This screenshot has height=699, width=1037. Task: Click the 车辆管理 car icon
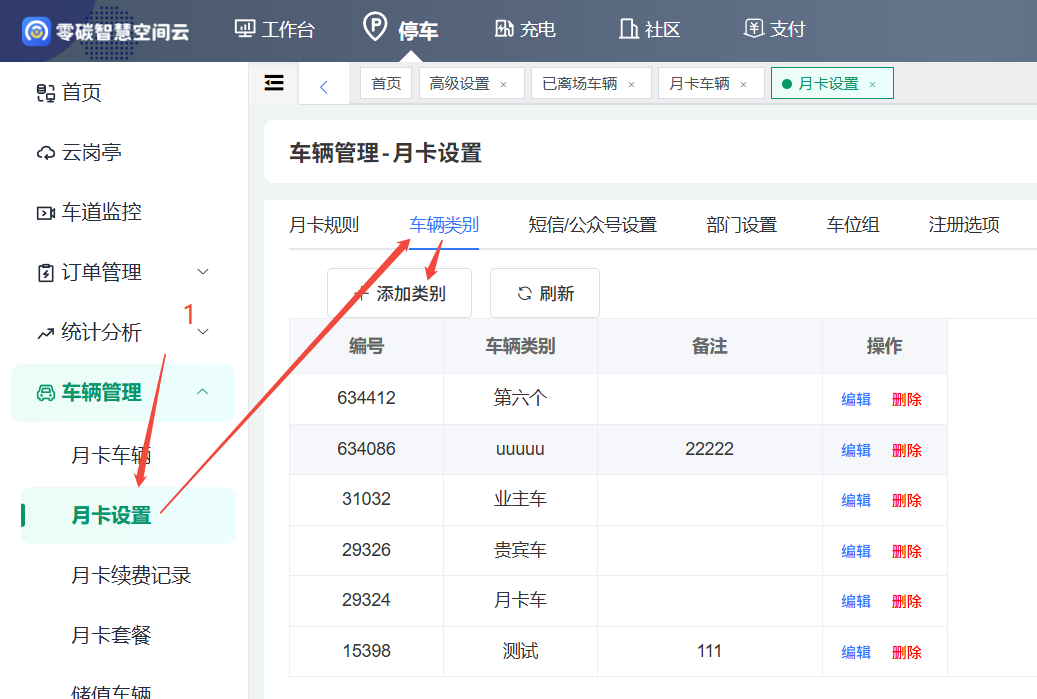(46, 393)
